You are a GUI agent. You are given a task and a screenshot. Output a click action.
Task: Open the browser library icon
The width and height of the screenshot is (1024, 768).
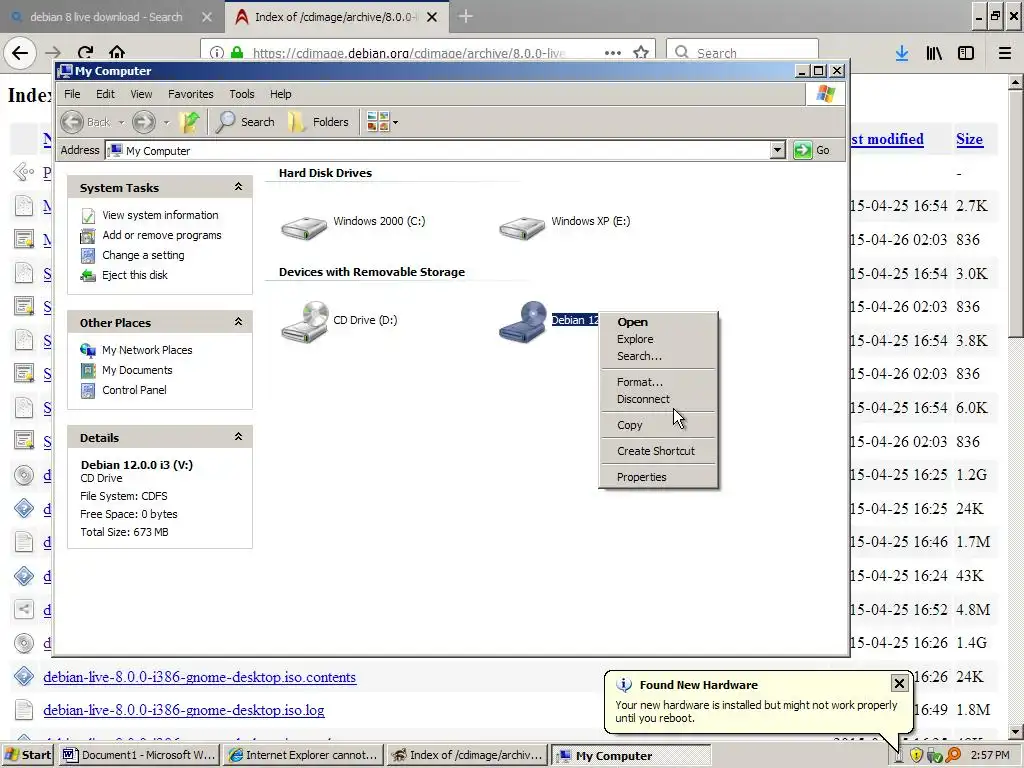click(x=934, y=53)
